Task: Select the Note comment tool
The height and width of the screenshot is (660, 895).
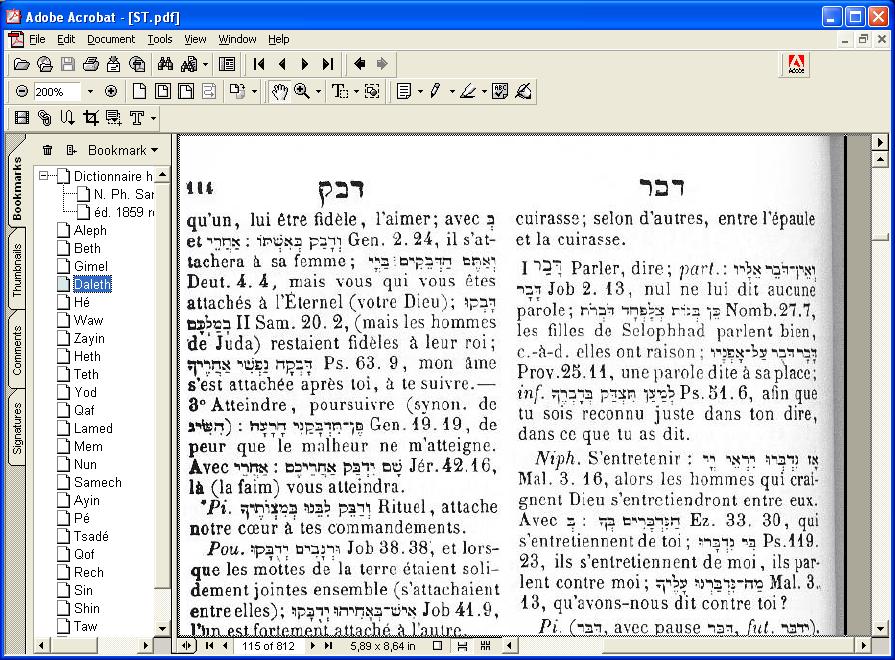Action: (404, 91)
